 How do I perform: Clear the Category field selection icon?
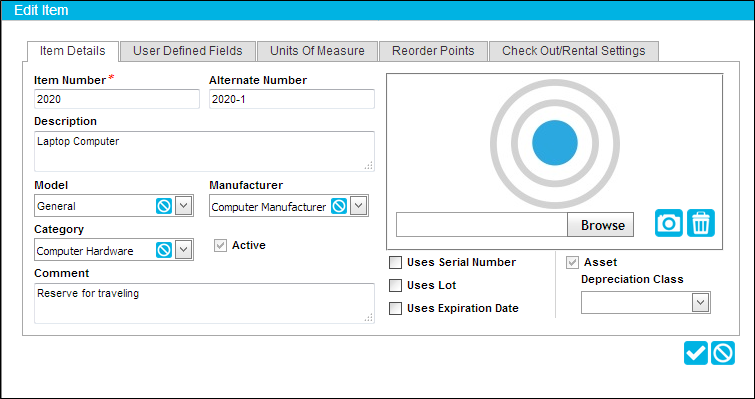coord(164,250)
